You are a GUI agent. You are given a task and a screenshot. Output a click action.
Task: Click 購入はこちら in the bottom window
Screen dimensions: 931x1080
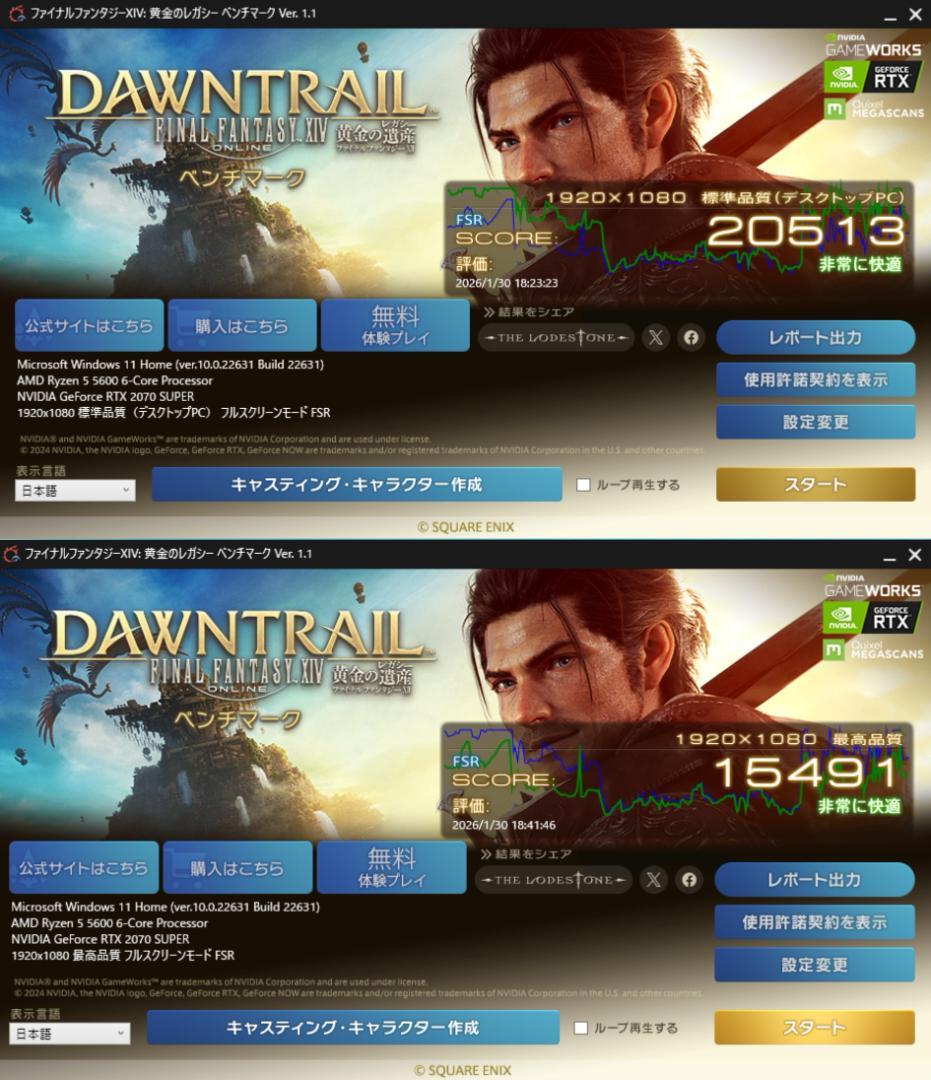pyautogui.click(x=237, y=868)
